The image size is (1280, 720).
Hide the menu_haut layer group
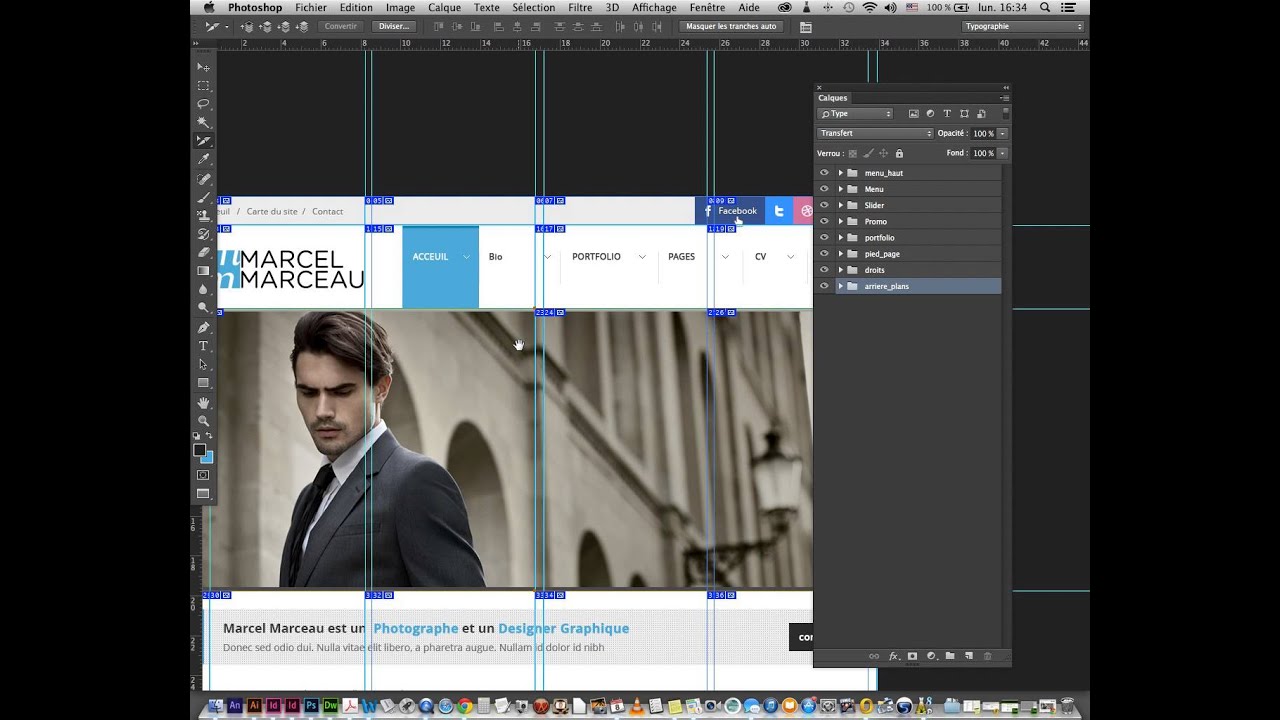coord(824,173)
